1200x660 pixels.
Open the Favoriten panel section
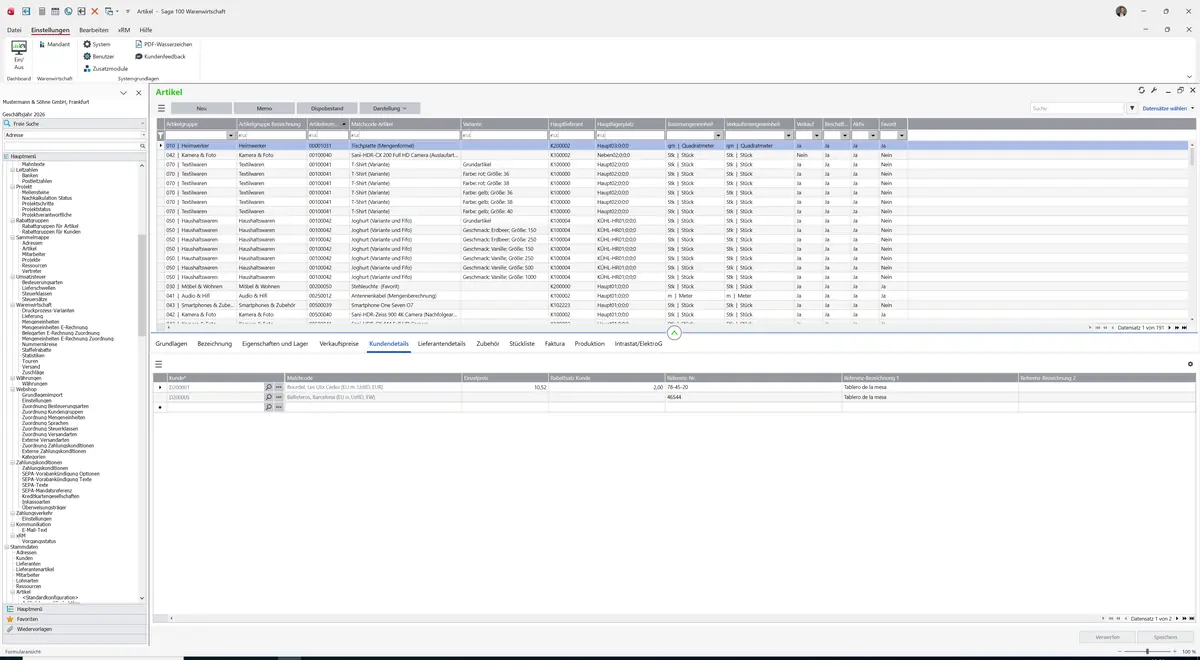click(x=73, y=619)
